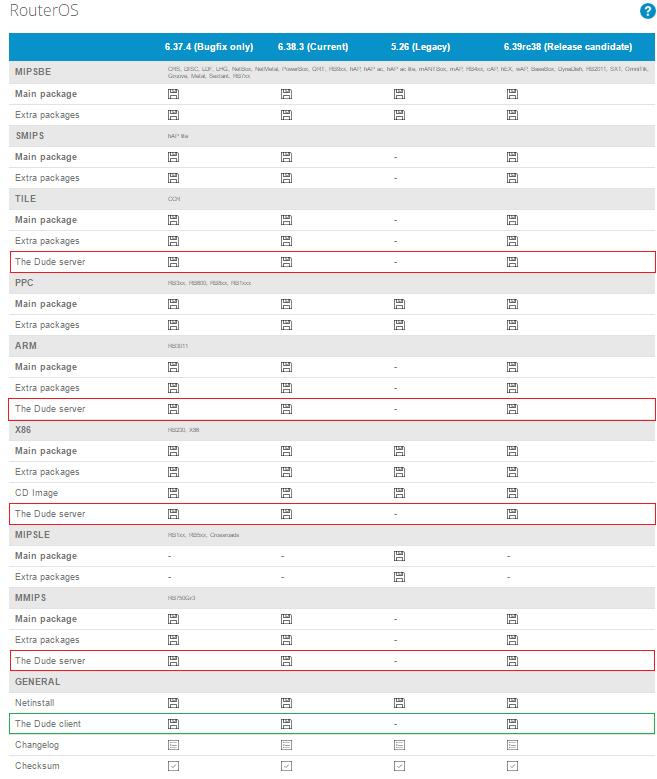Download SMIPS Main package for 6.39rc38

(512, 157)
